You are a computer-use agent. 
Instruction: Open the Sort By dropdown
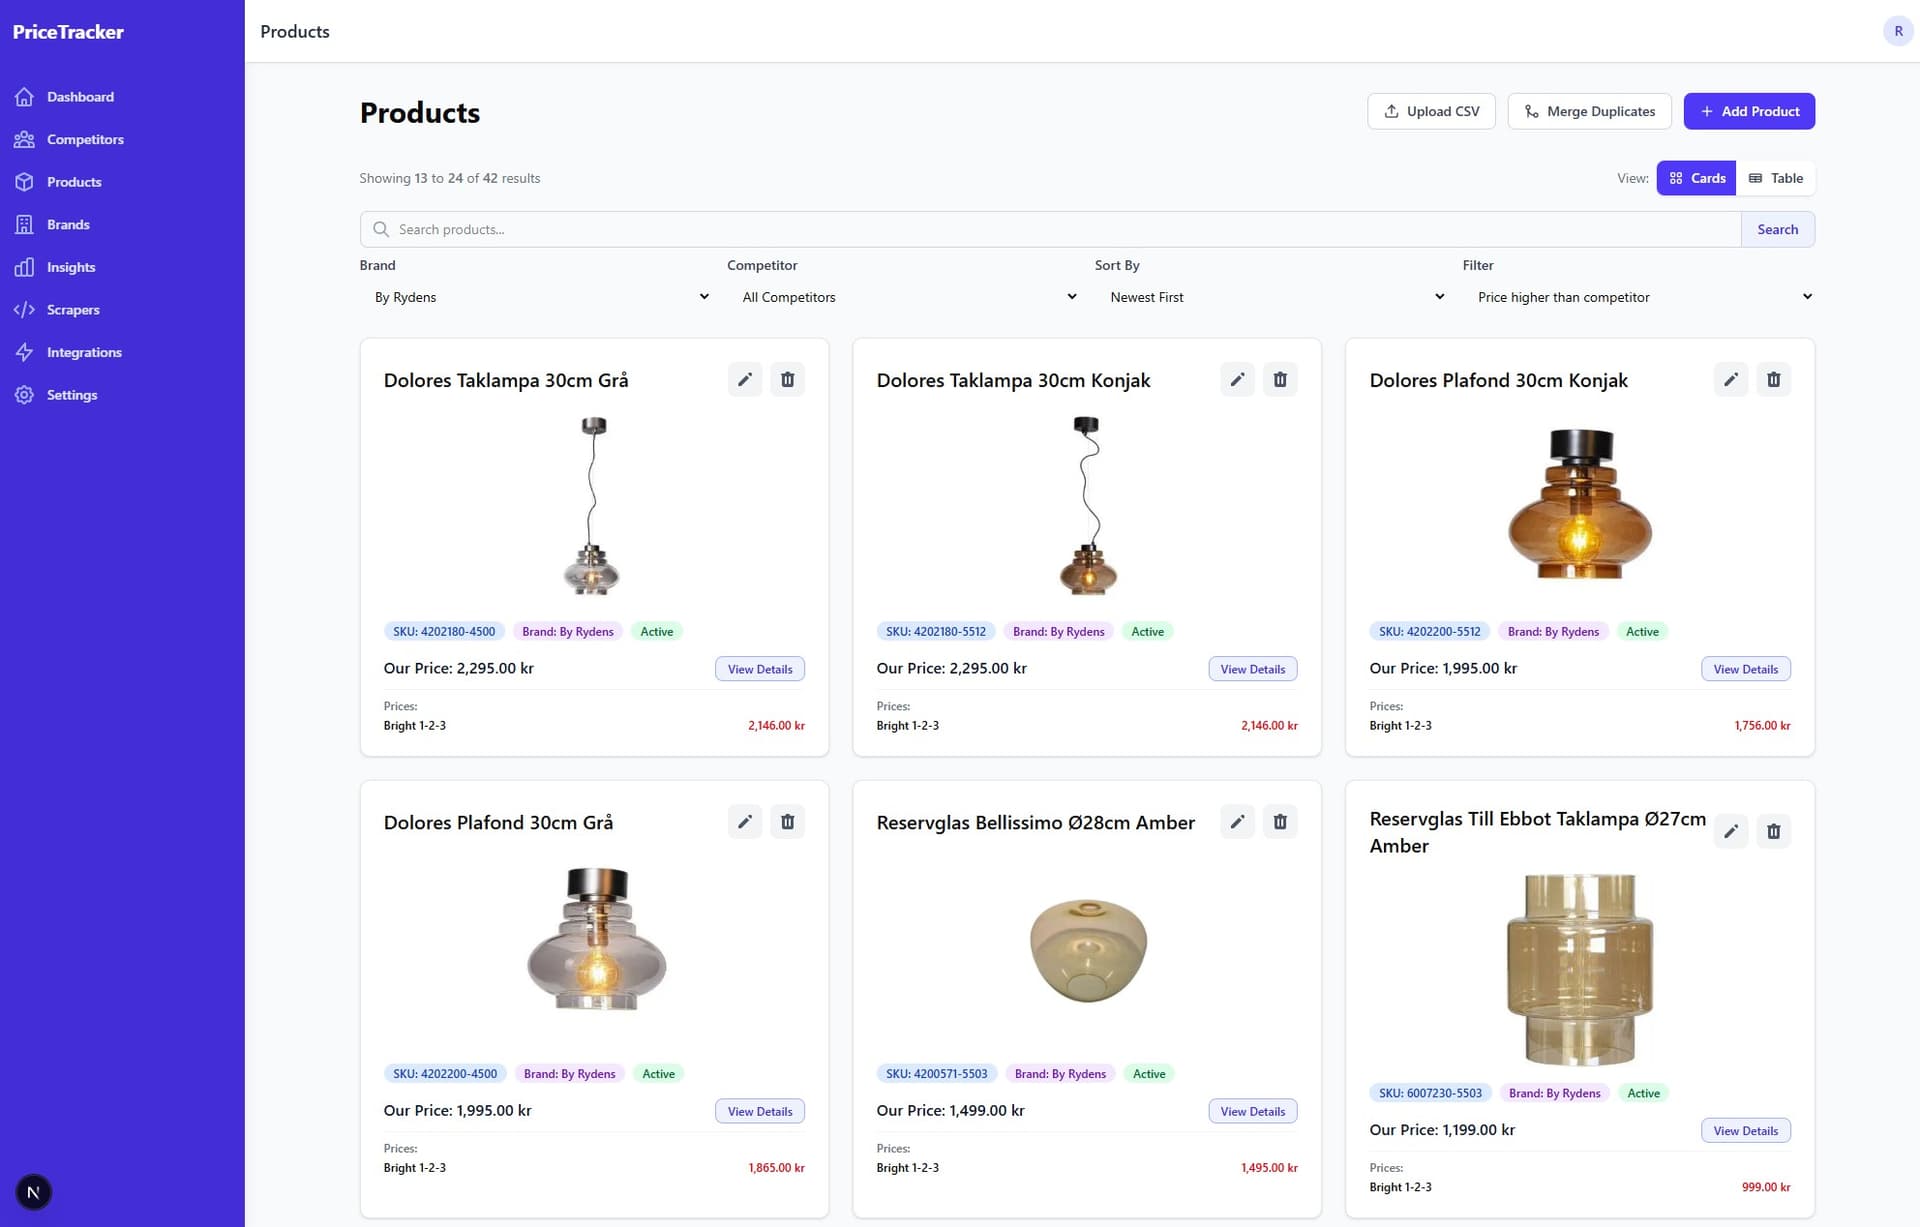coord(1276,297)
